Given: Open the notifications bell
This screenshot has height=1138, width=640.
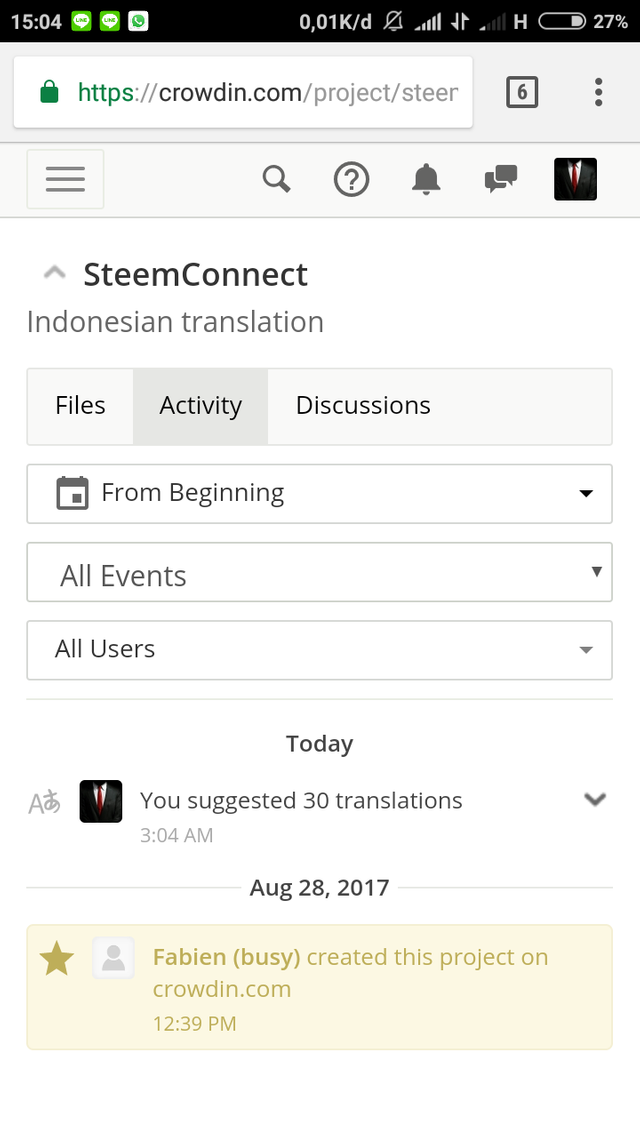Looking at the screenshot, I should pos(426,180).
